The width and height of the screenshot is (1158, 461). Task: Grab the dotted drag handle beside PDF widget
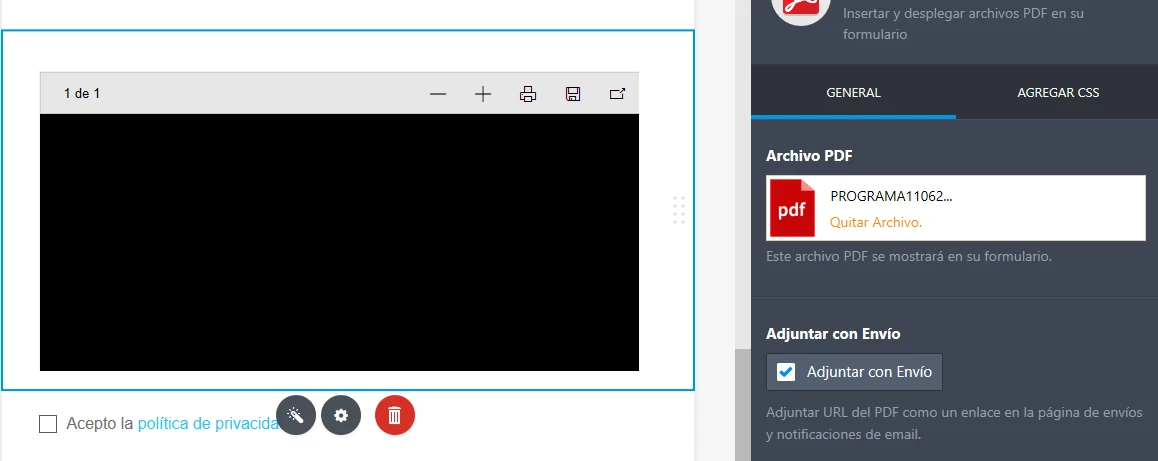pos(679,210)
